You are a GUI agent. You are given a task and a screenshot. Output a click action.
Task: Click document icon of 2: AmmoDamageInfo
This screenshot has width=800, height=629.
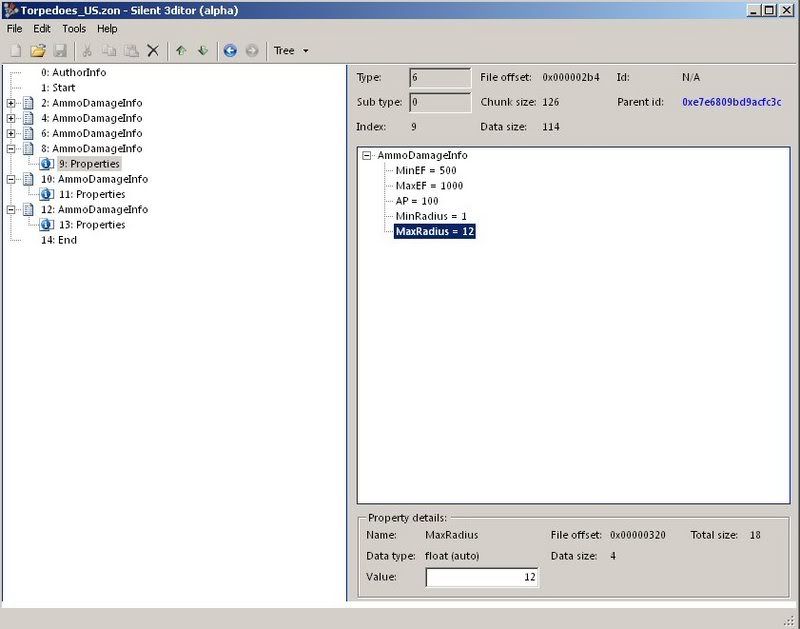(x=29, y=103)
